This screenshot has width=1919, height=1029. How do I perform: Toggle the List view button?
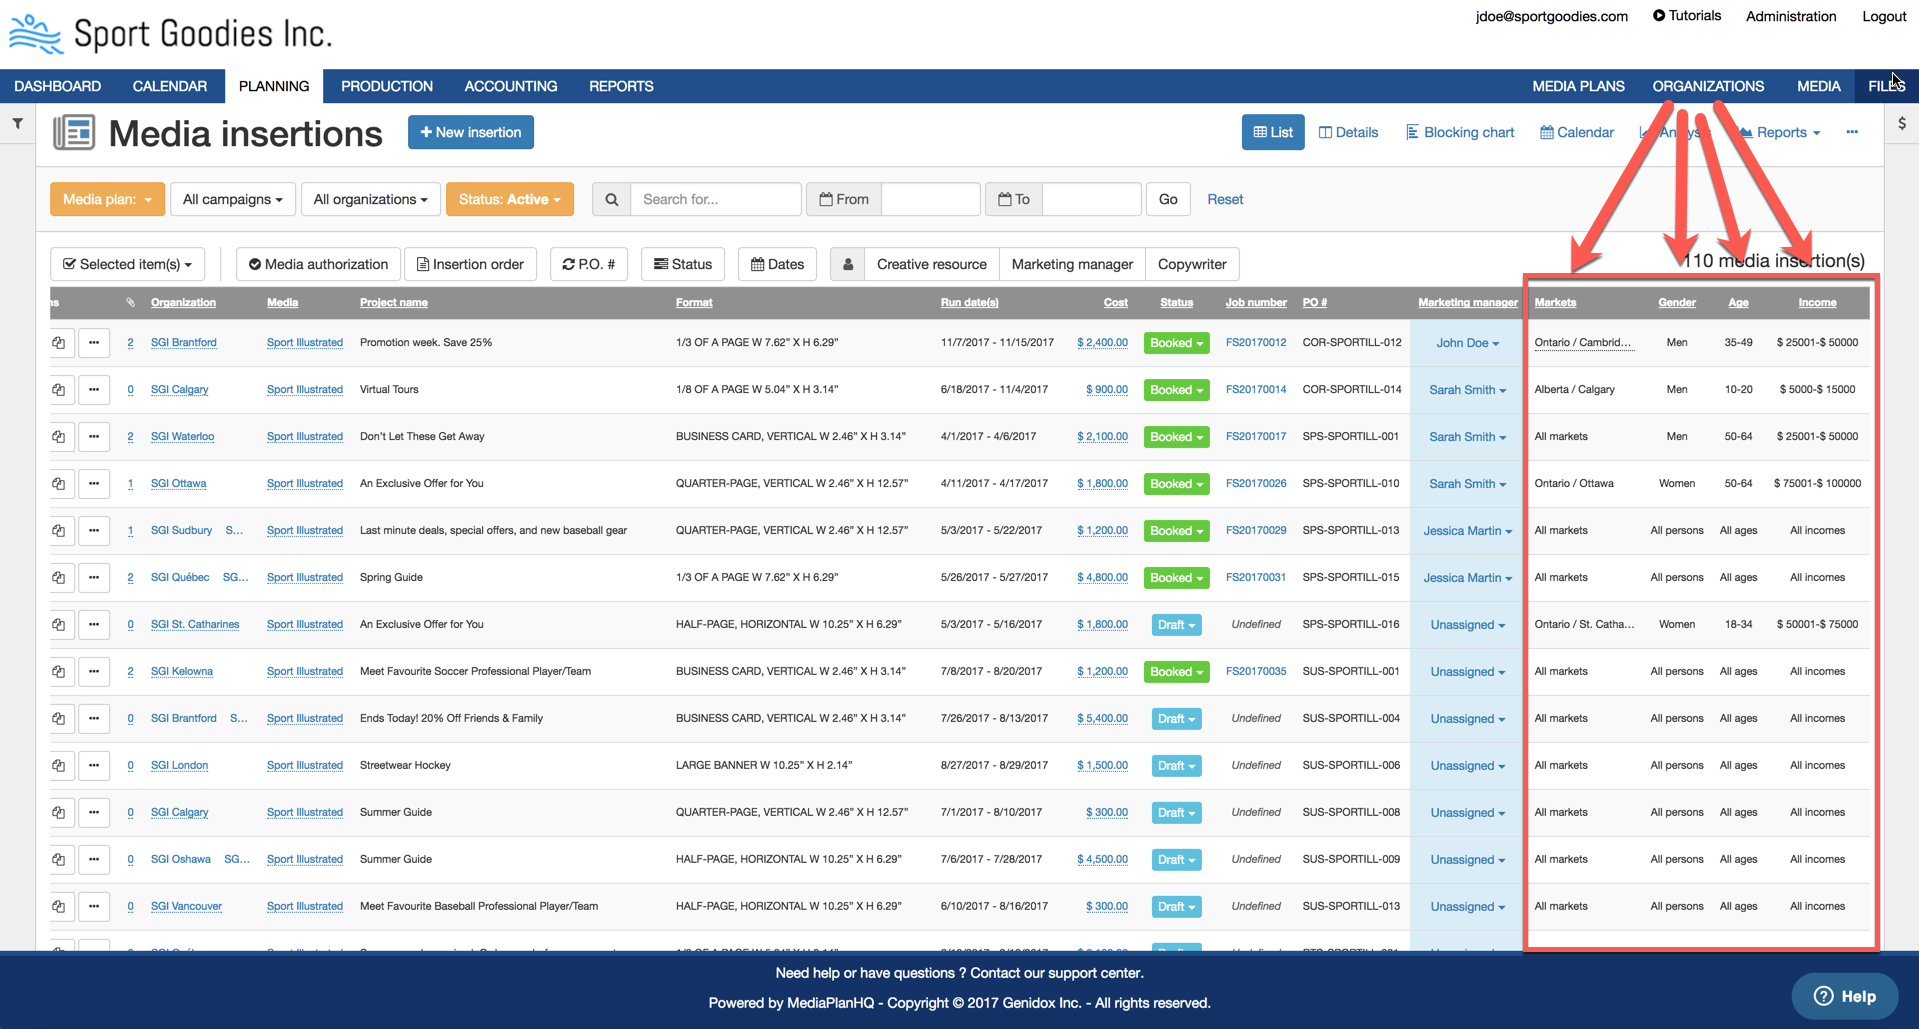click(x=1272, y=132)
